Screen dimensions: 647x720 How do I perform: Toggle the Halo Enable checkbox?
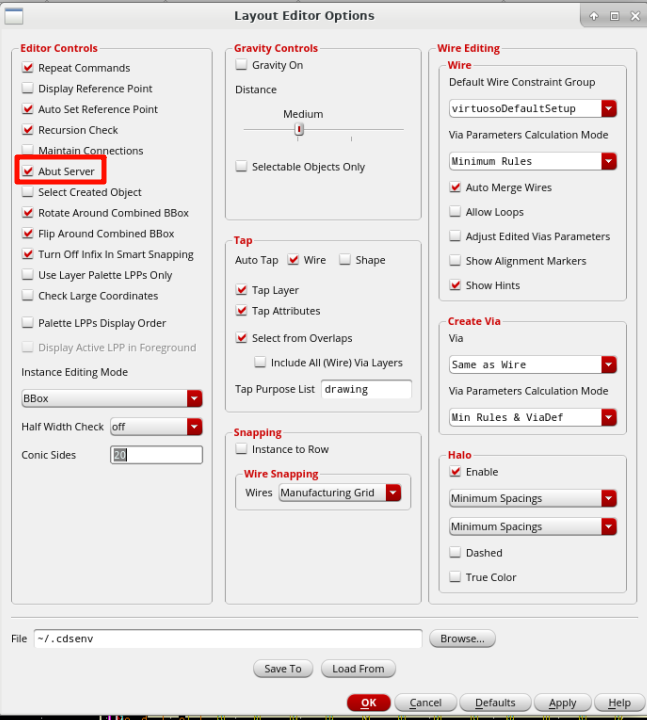[x=455, y=472]
